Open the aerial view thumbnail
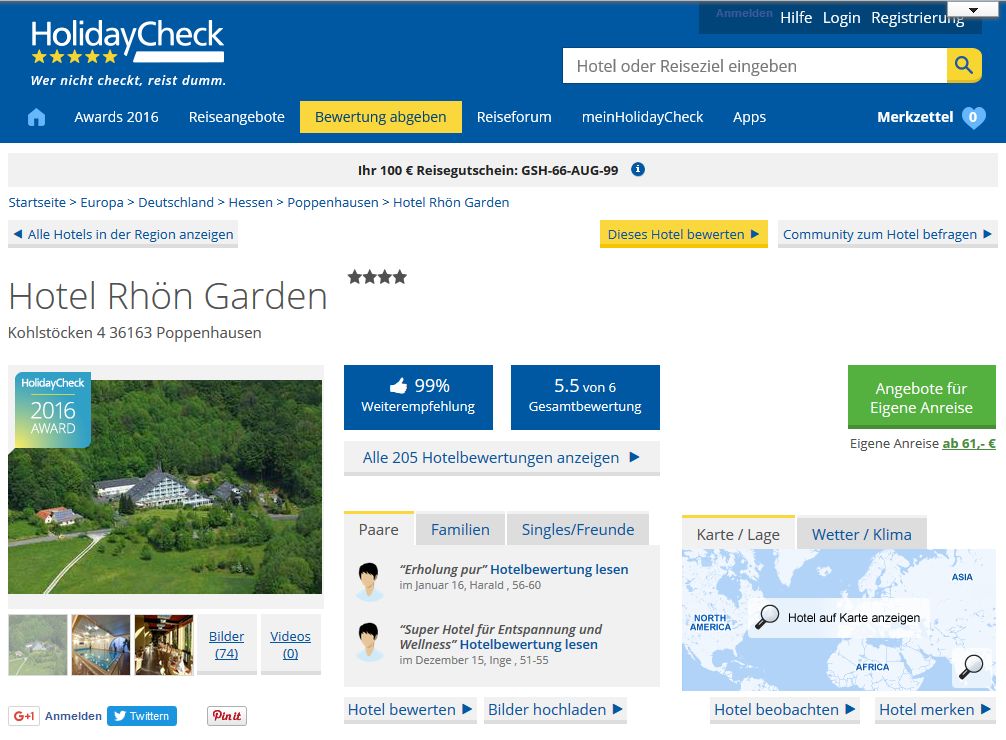The width and height of the screenshot is (1006, 740). coord(38,644)
